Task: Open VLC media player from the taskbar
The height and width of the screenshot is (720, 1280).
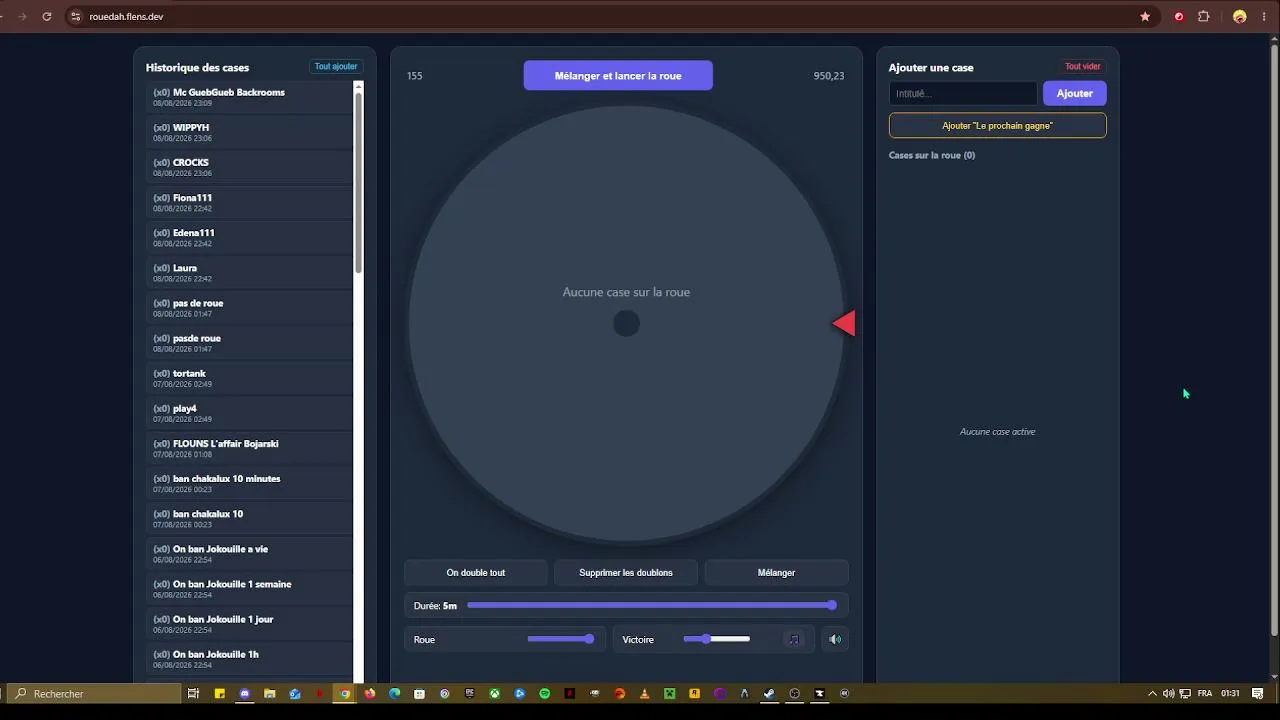Action: [645, 693]
